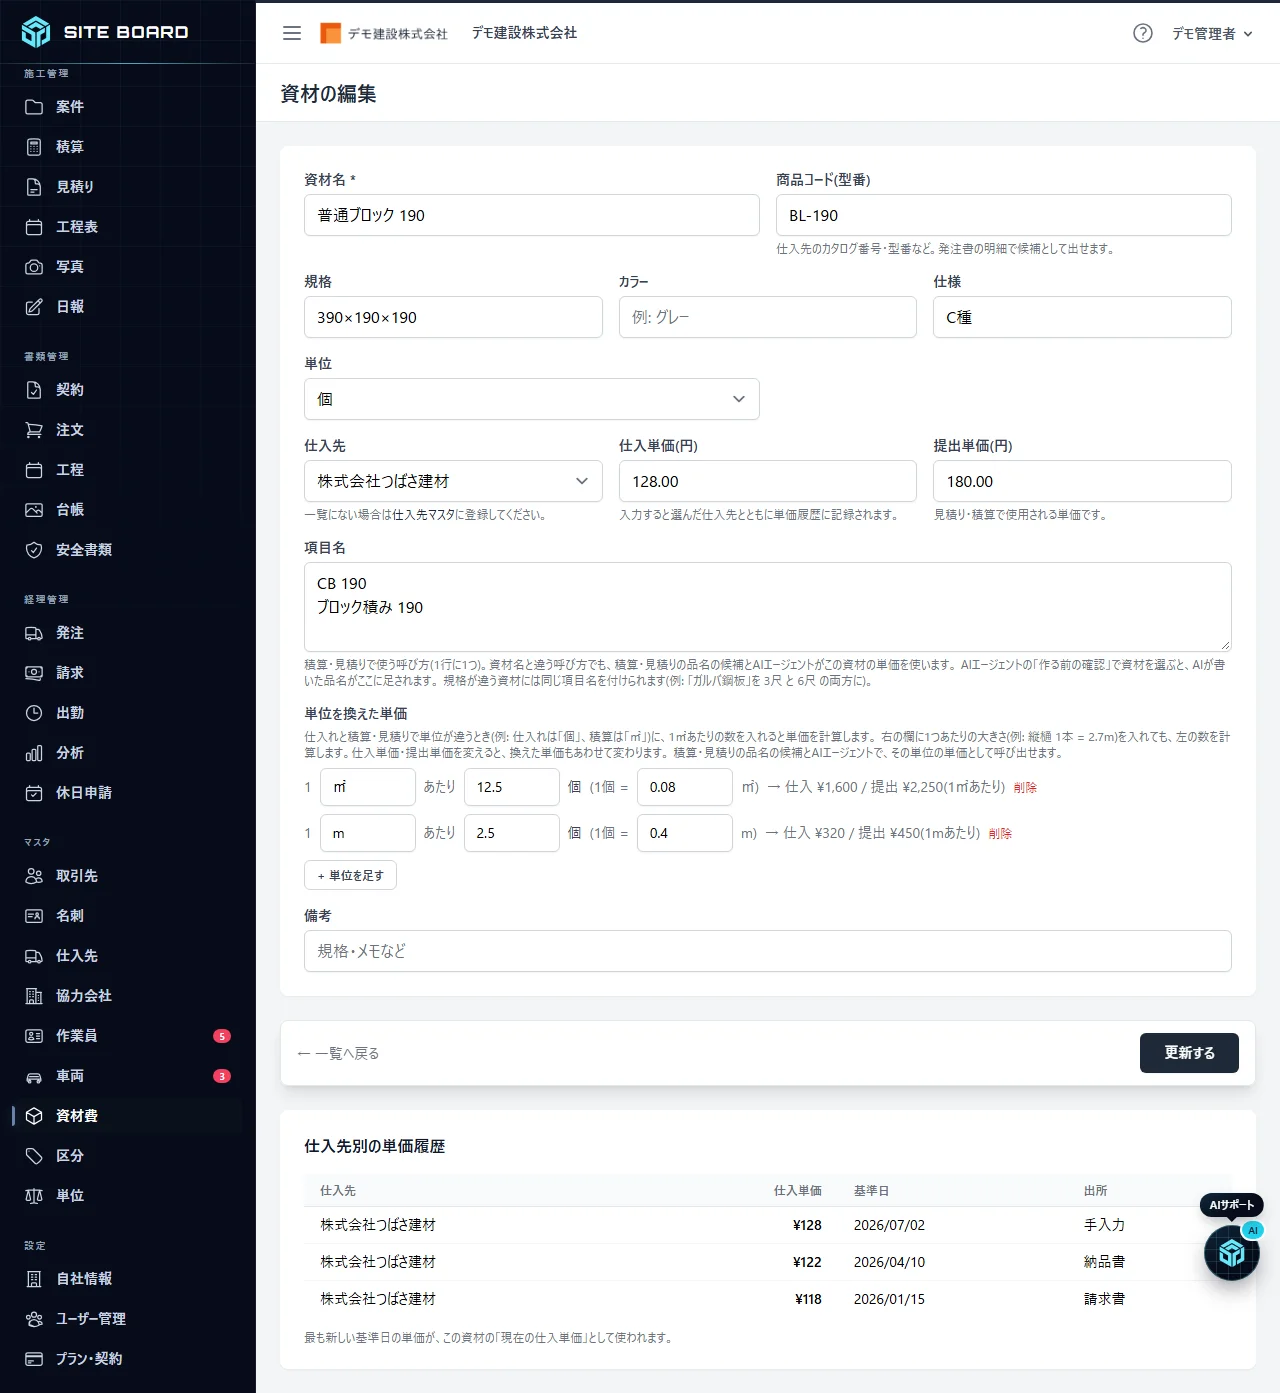The image size is (1280, 1393).
Task: Click the 更新する button
Action: 1189,1053
